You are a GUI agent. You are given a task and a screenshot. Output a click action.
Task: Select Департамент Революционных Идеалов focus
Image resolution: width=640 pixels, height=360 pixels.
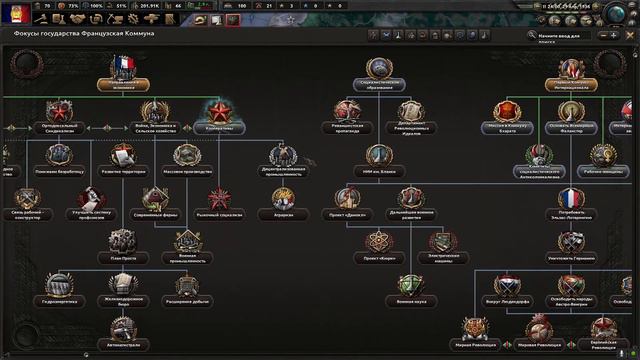tap(411, 118)
